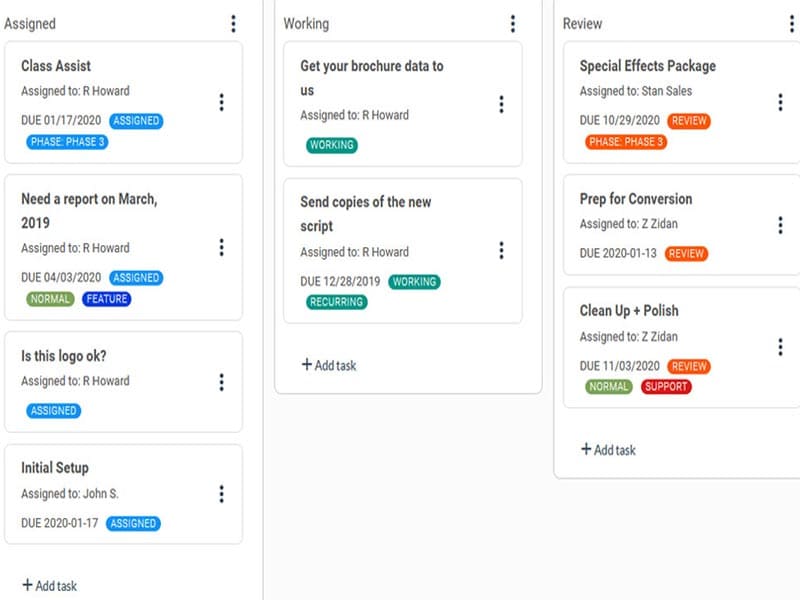Open Class Assist card's three-dot menu

pos(221,102)
